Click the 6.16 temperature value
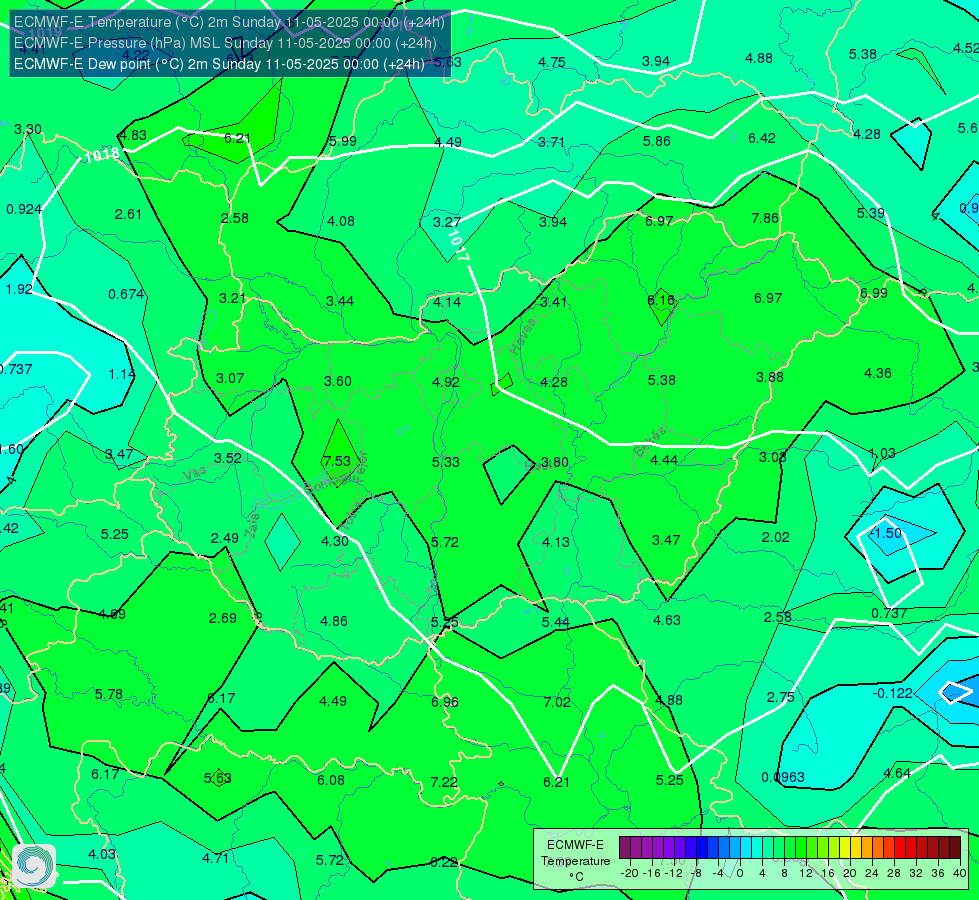 (x=661, y=300)
